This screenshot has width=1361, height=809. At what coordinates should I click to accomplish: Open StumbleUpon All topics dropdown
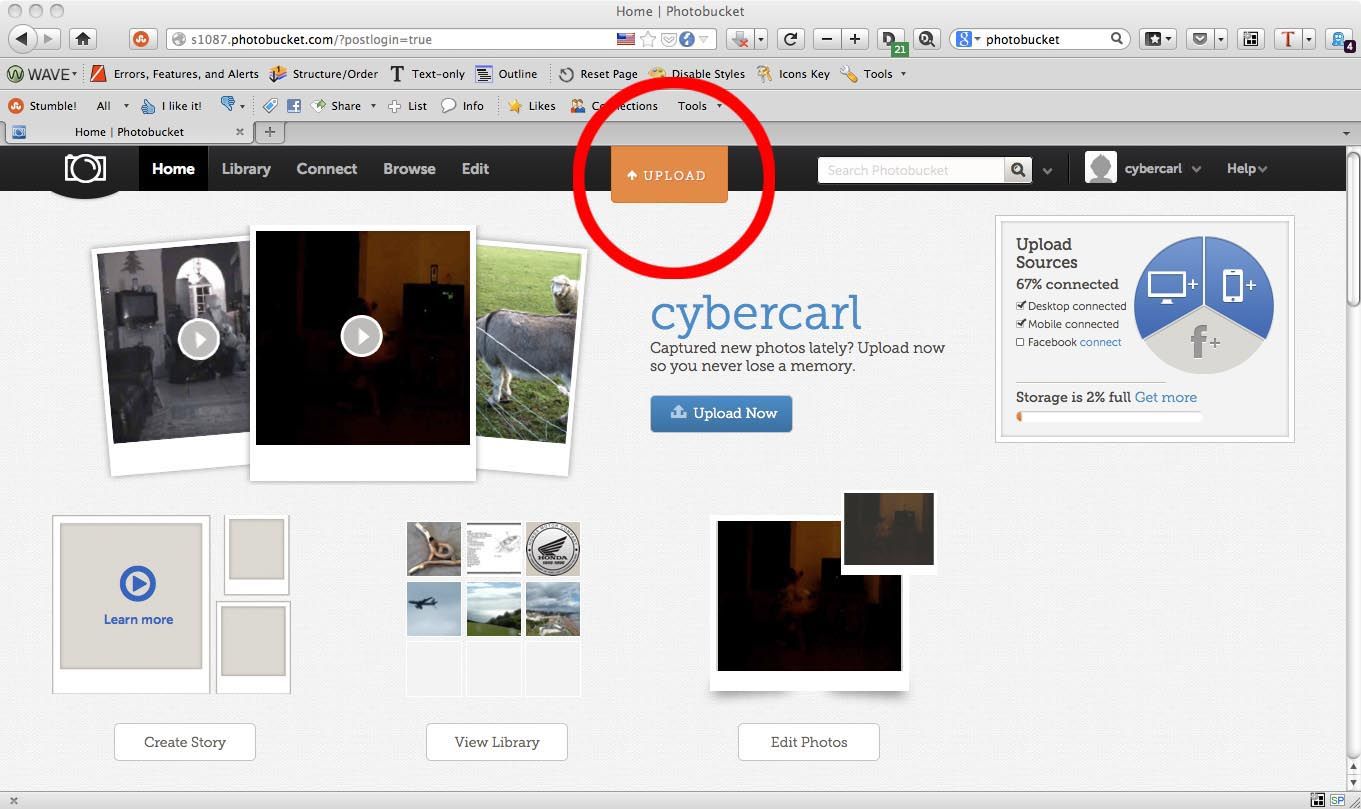click(113, 105)
